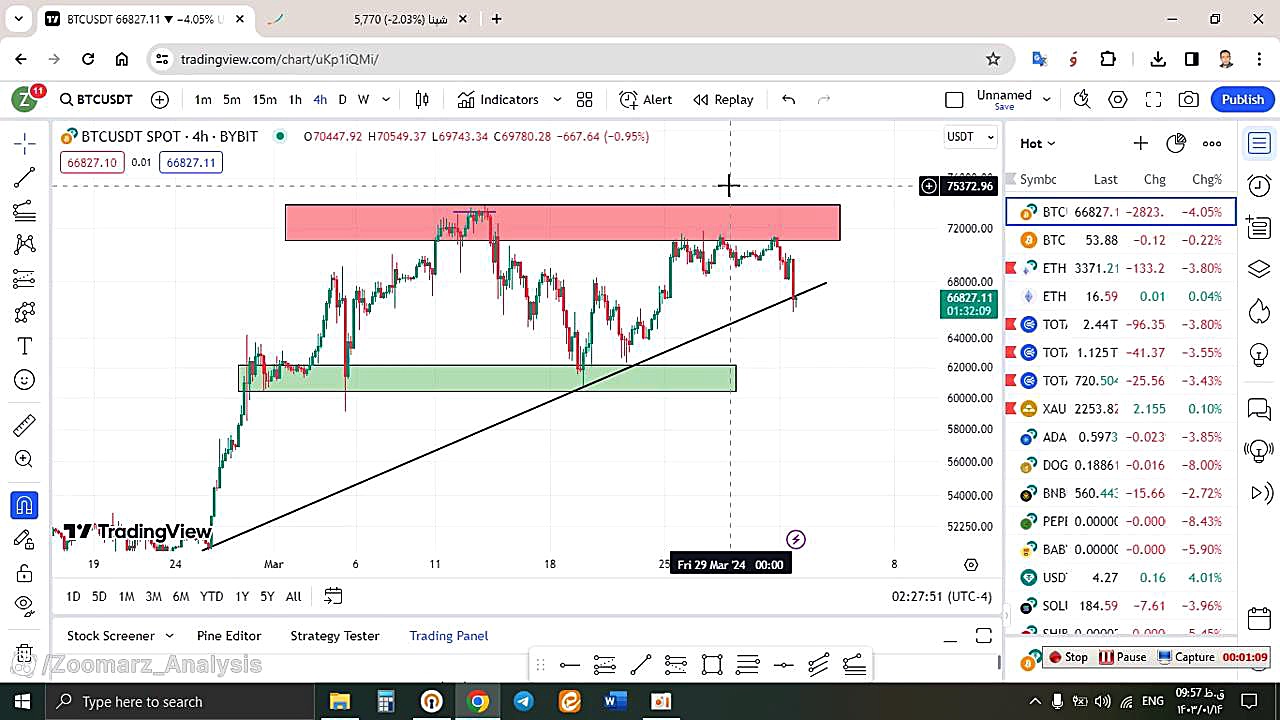
Task: Enter fullscreen chart mode
Action: [1153, 99]
